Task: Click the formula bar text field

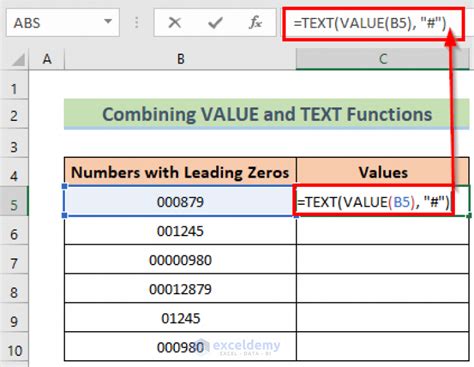Action: pos(373,23)
